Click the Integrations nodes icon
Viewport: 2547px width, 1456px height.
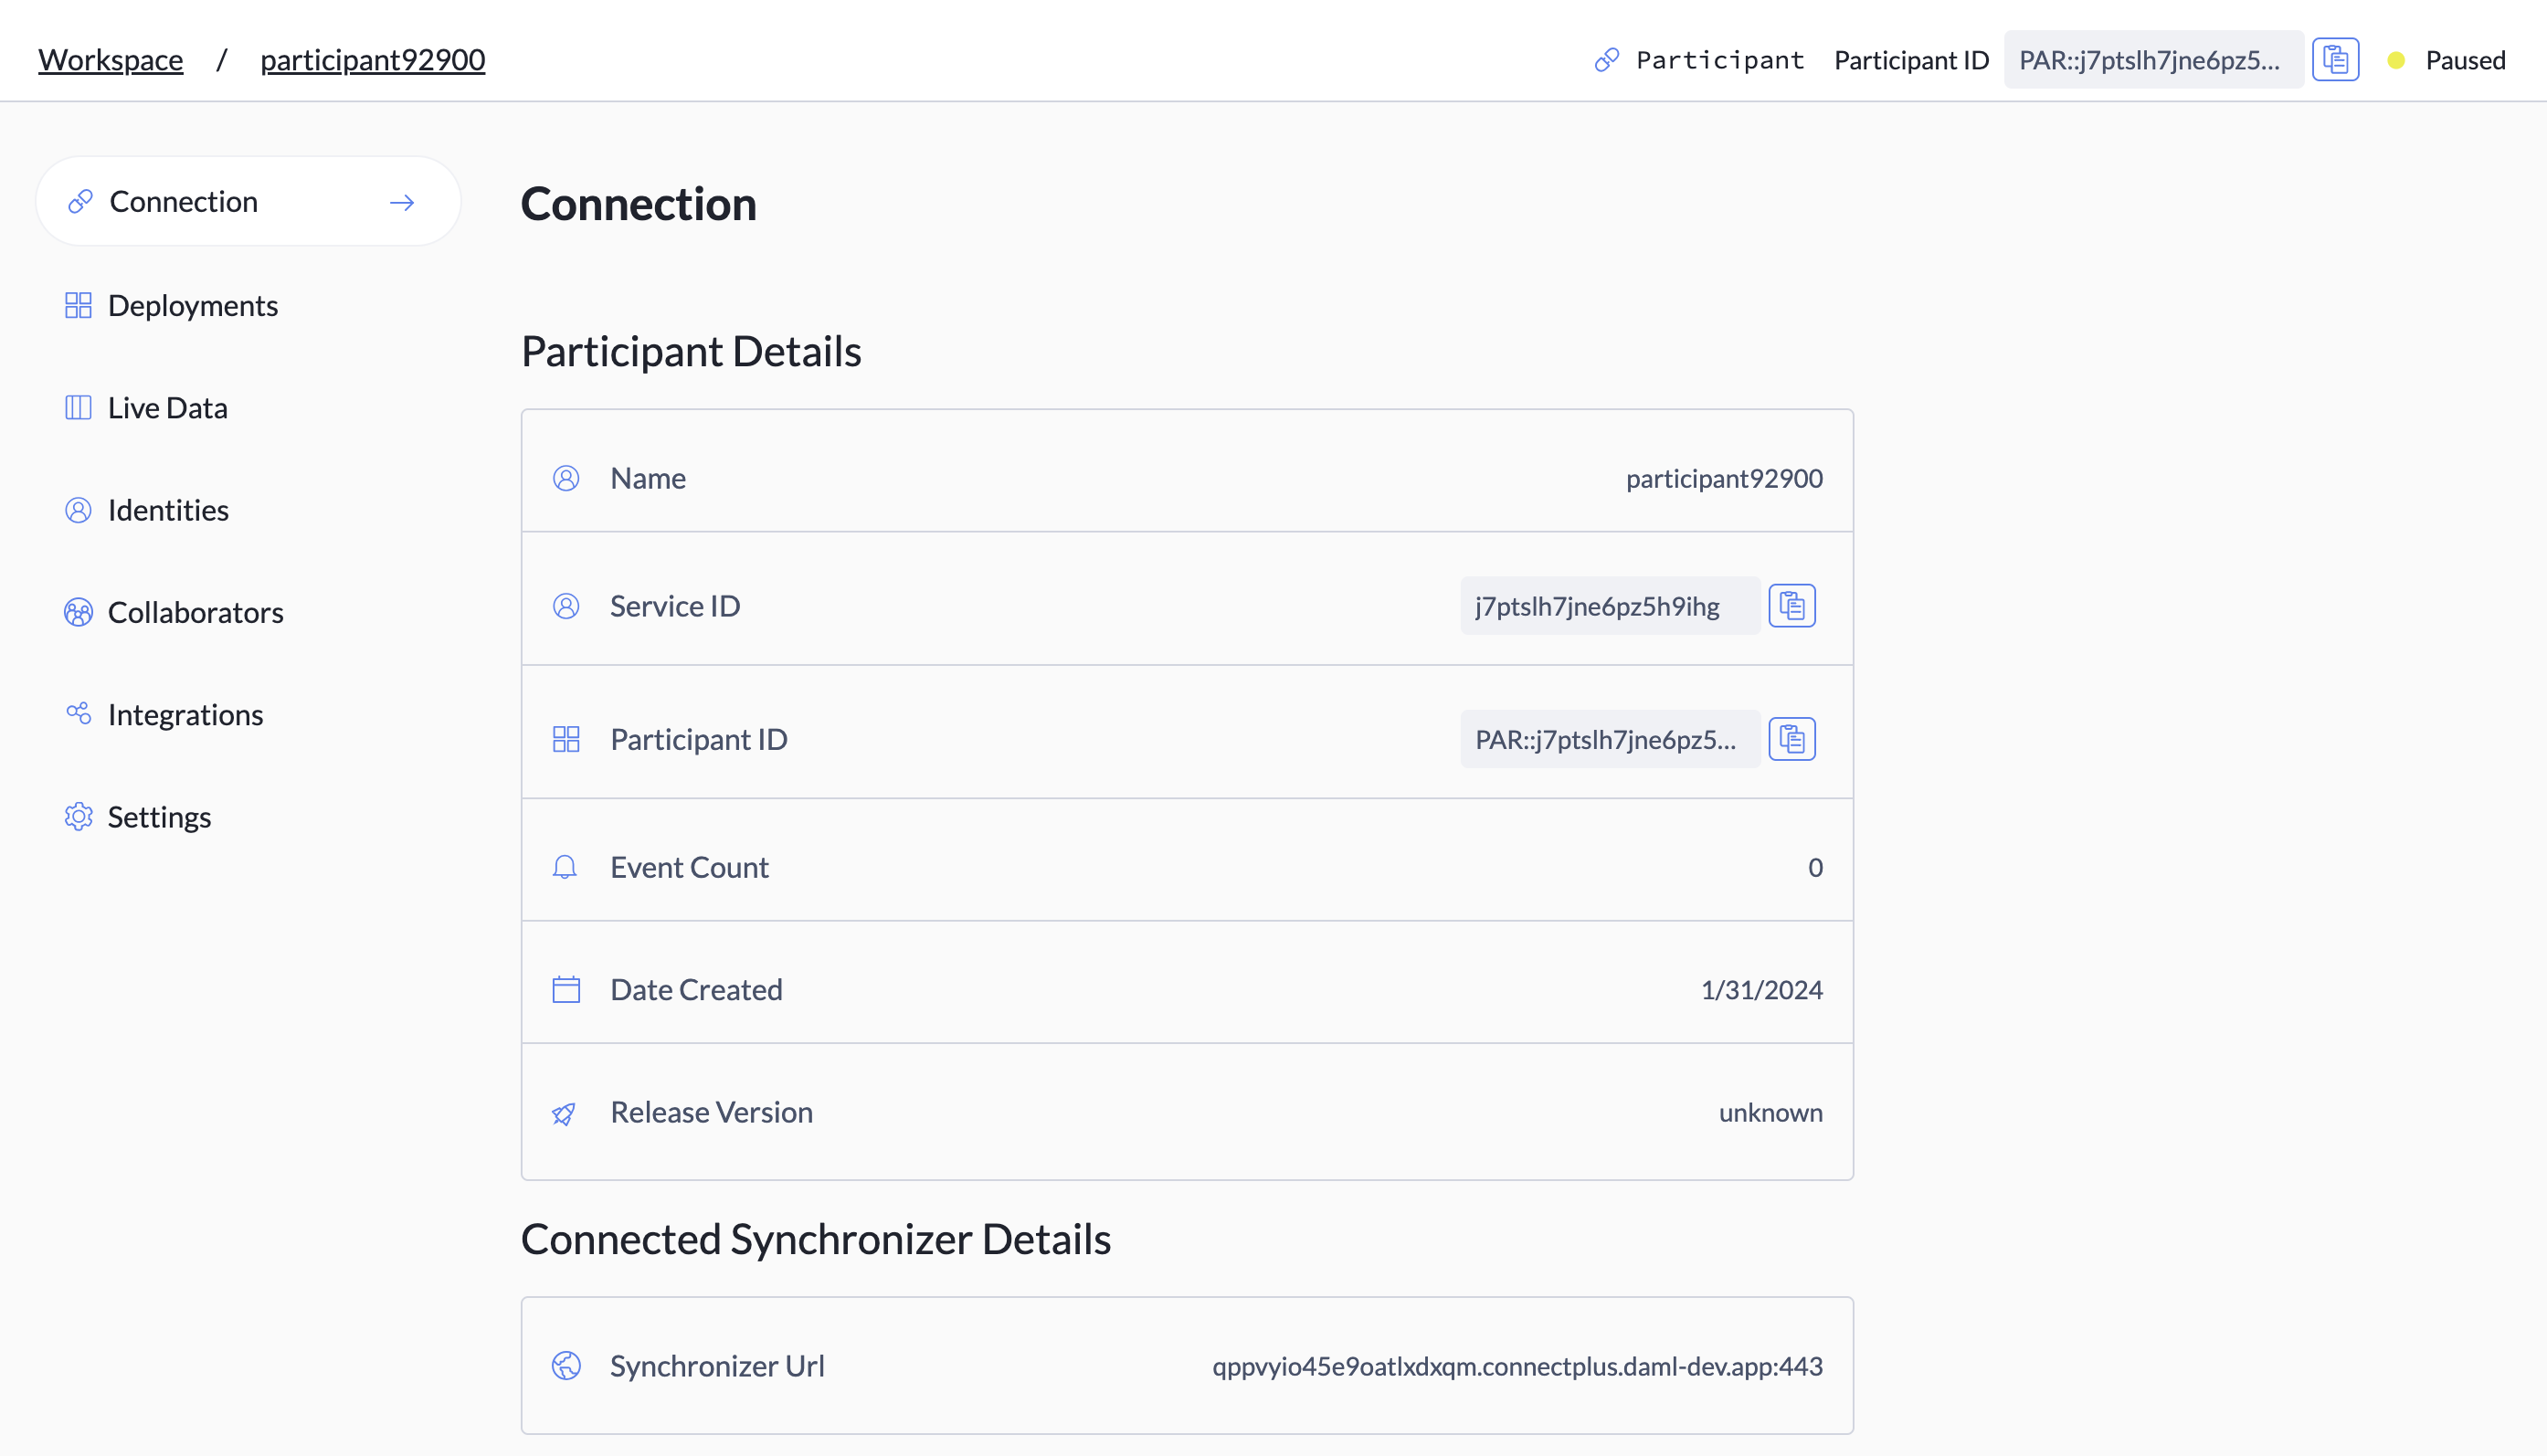click(78, 714)
